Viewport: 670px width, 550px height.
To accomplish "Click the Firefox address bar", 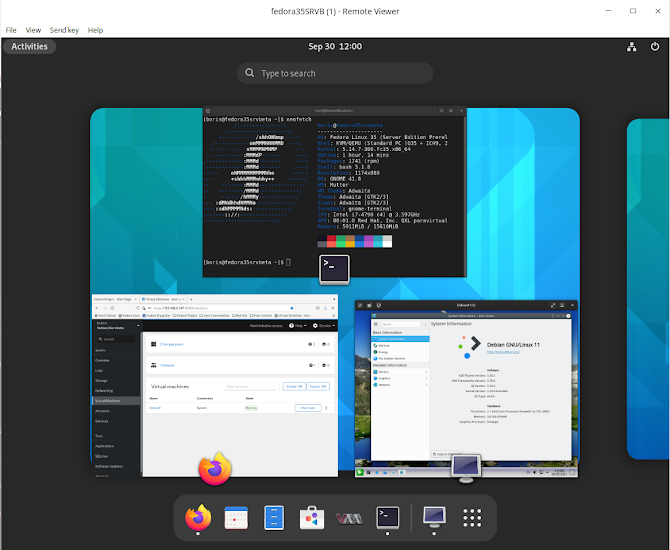I will coord(215,308).
